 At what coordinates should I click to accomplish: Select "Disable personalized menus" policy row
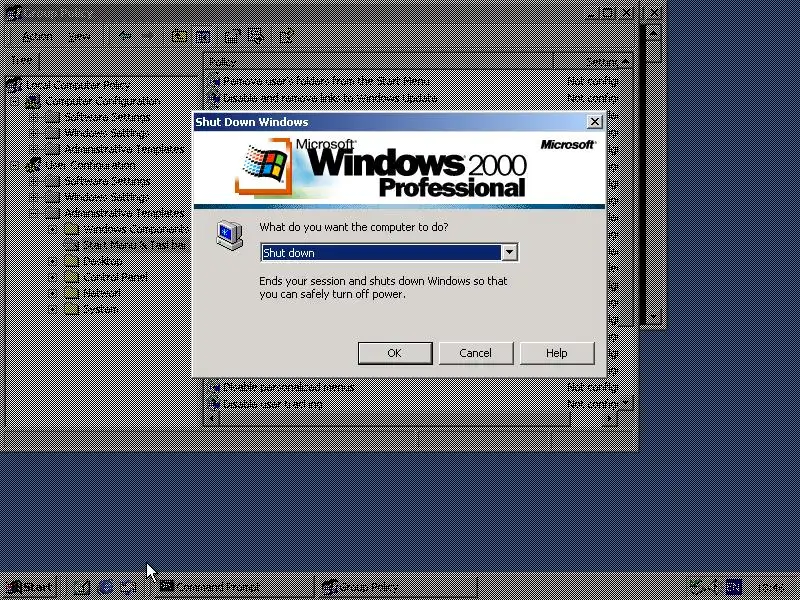pos(288,387)
